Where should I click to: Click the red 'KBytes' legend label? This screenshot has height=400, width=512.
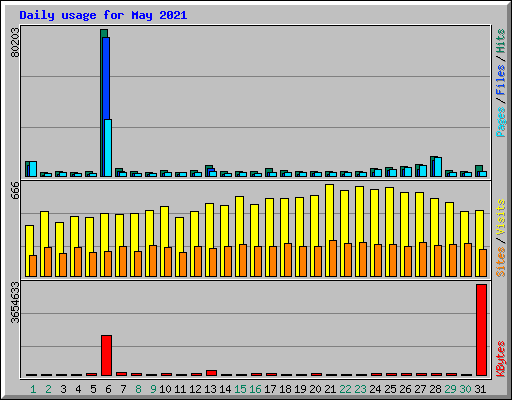click(501, 359)
